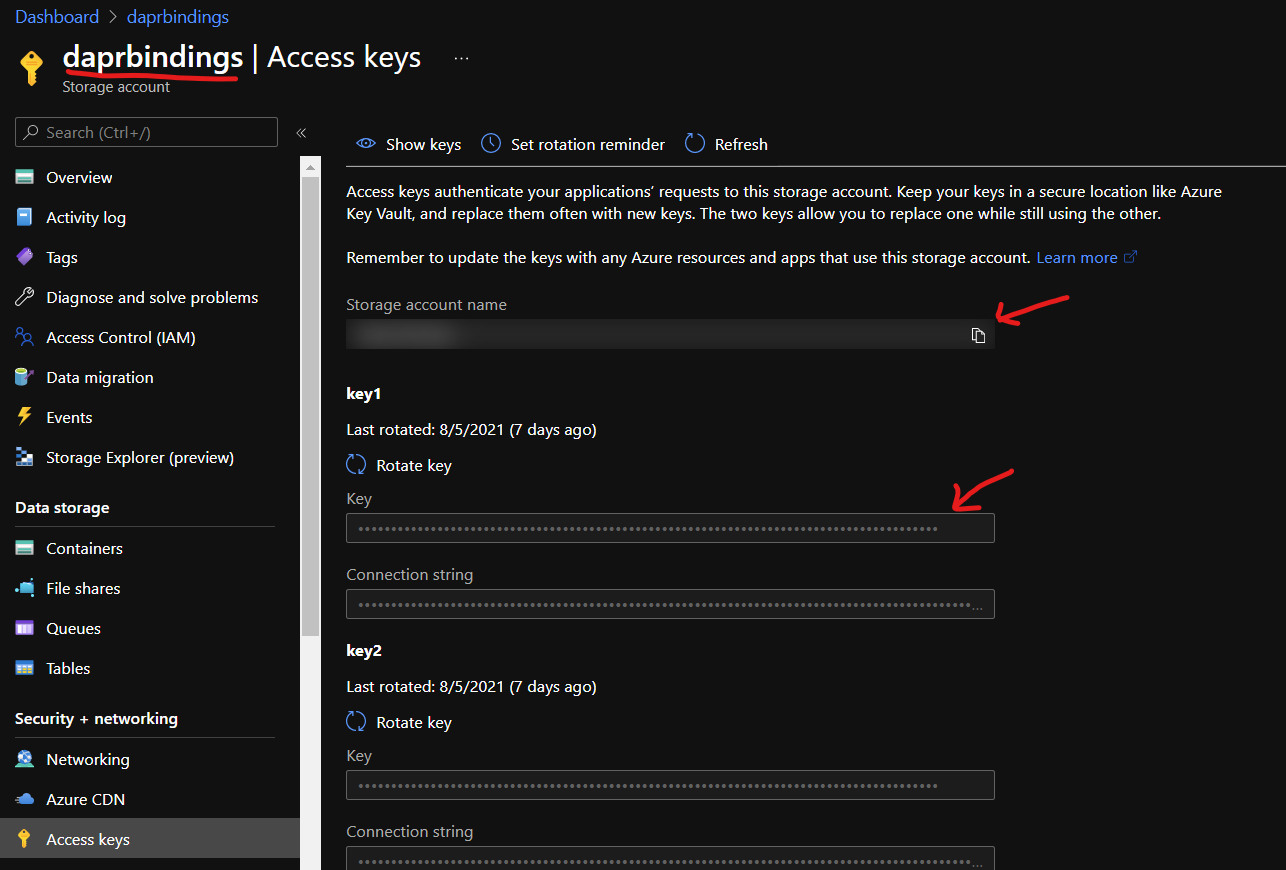
Task: Go to Containers under Data storage
Action: click(84, 548)
